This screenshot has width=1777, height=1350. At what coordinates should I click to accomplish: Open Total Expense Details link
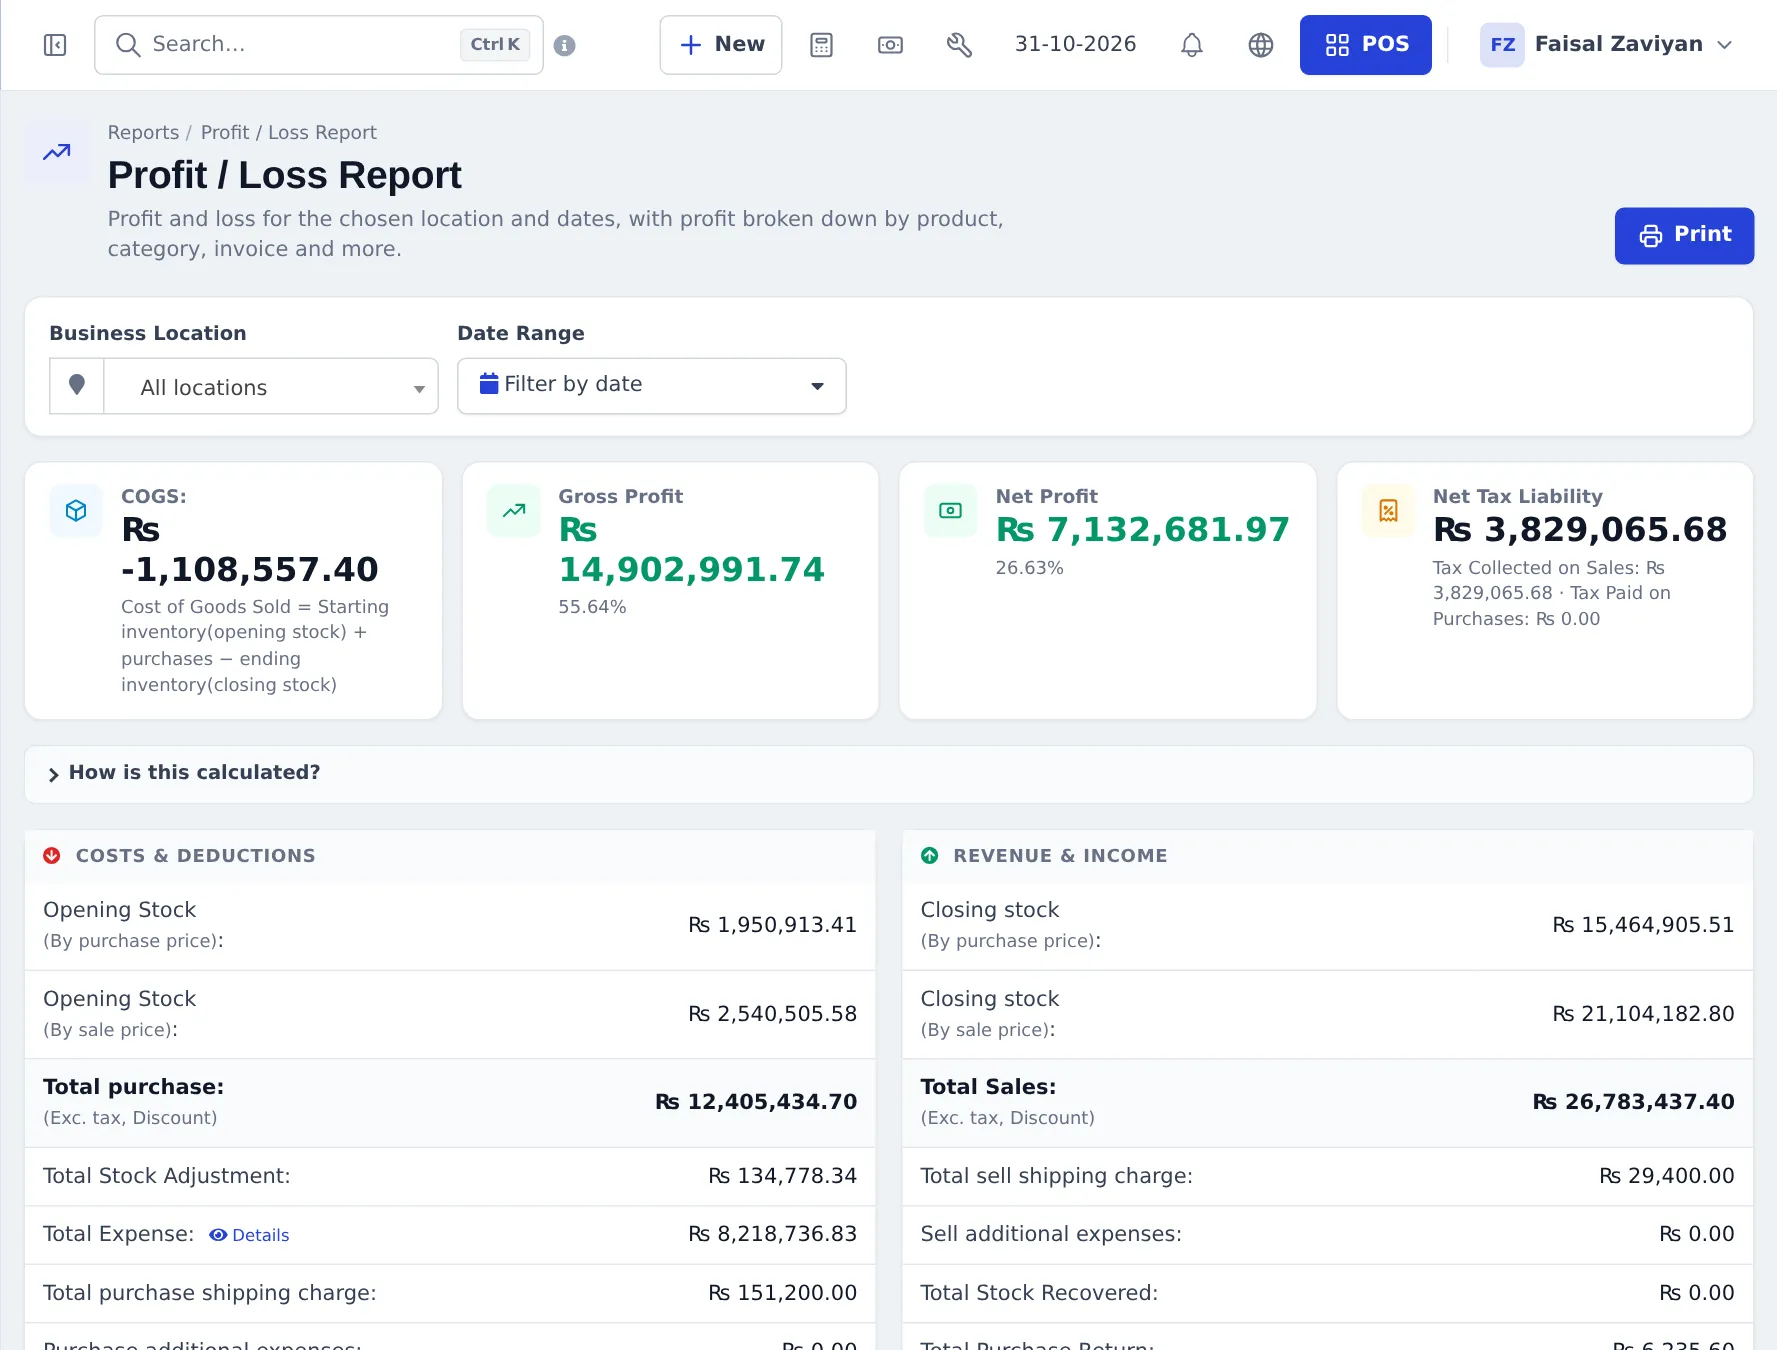pos(249,1235)
